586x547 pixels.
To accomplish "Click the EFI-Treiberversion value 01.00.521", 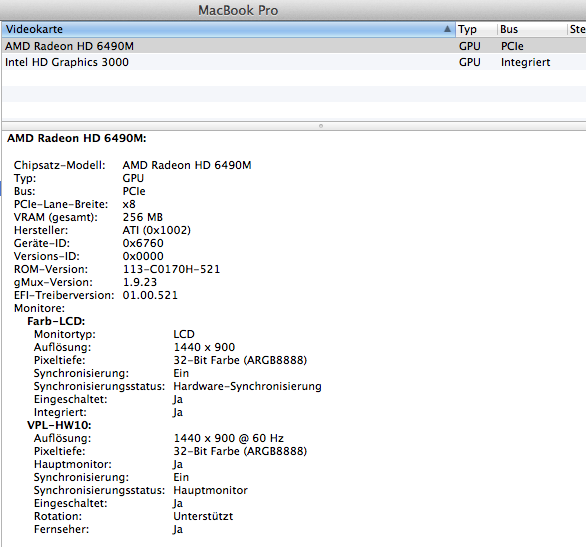I will pyautogui.click(x=150, y=295).
